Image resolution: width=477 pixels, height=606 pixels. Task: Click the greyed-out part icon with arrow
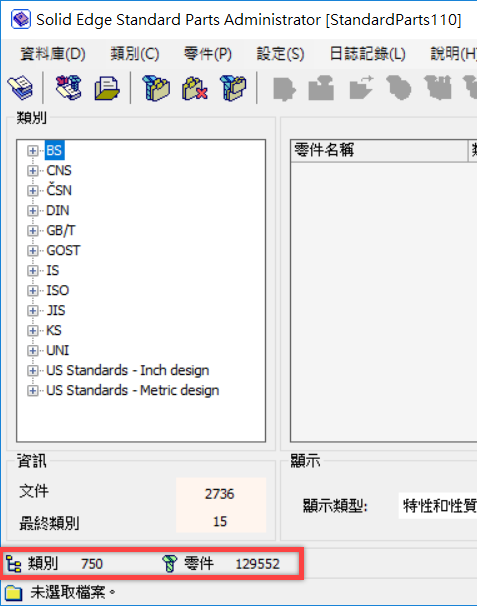coord(361,88)
